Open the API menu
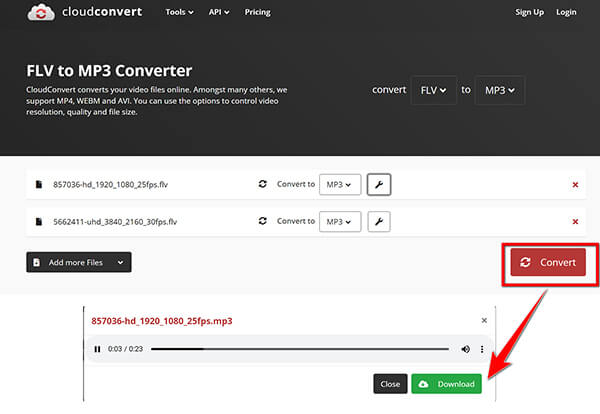Screen dimensions: 600x414 point(219,12)
